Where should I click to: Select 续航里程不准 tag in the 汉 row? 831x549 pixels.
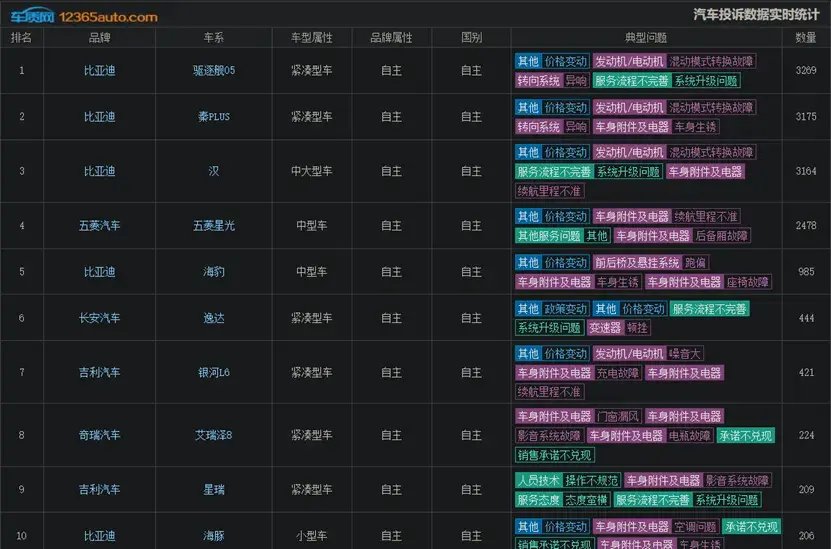click(x=550, y=191)
